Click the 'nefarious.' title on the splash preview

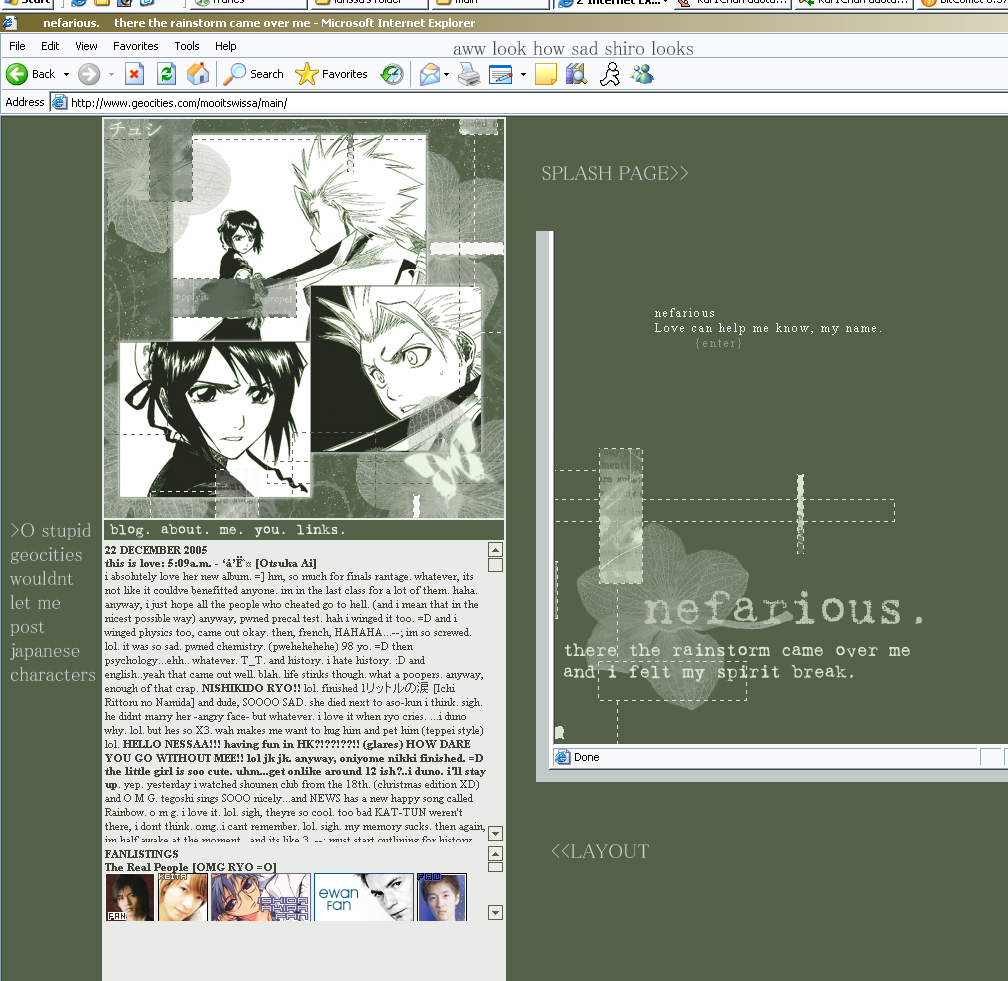[x=783, y=609]
